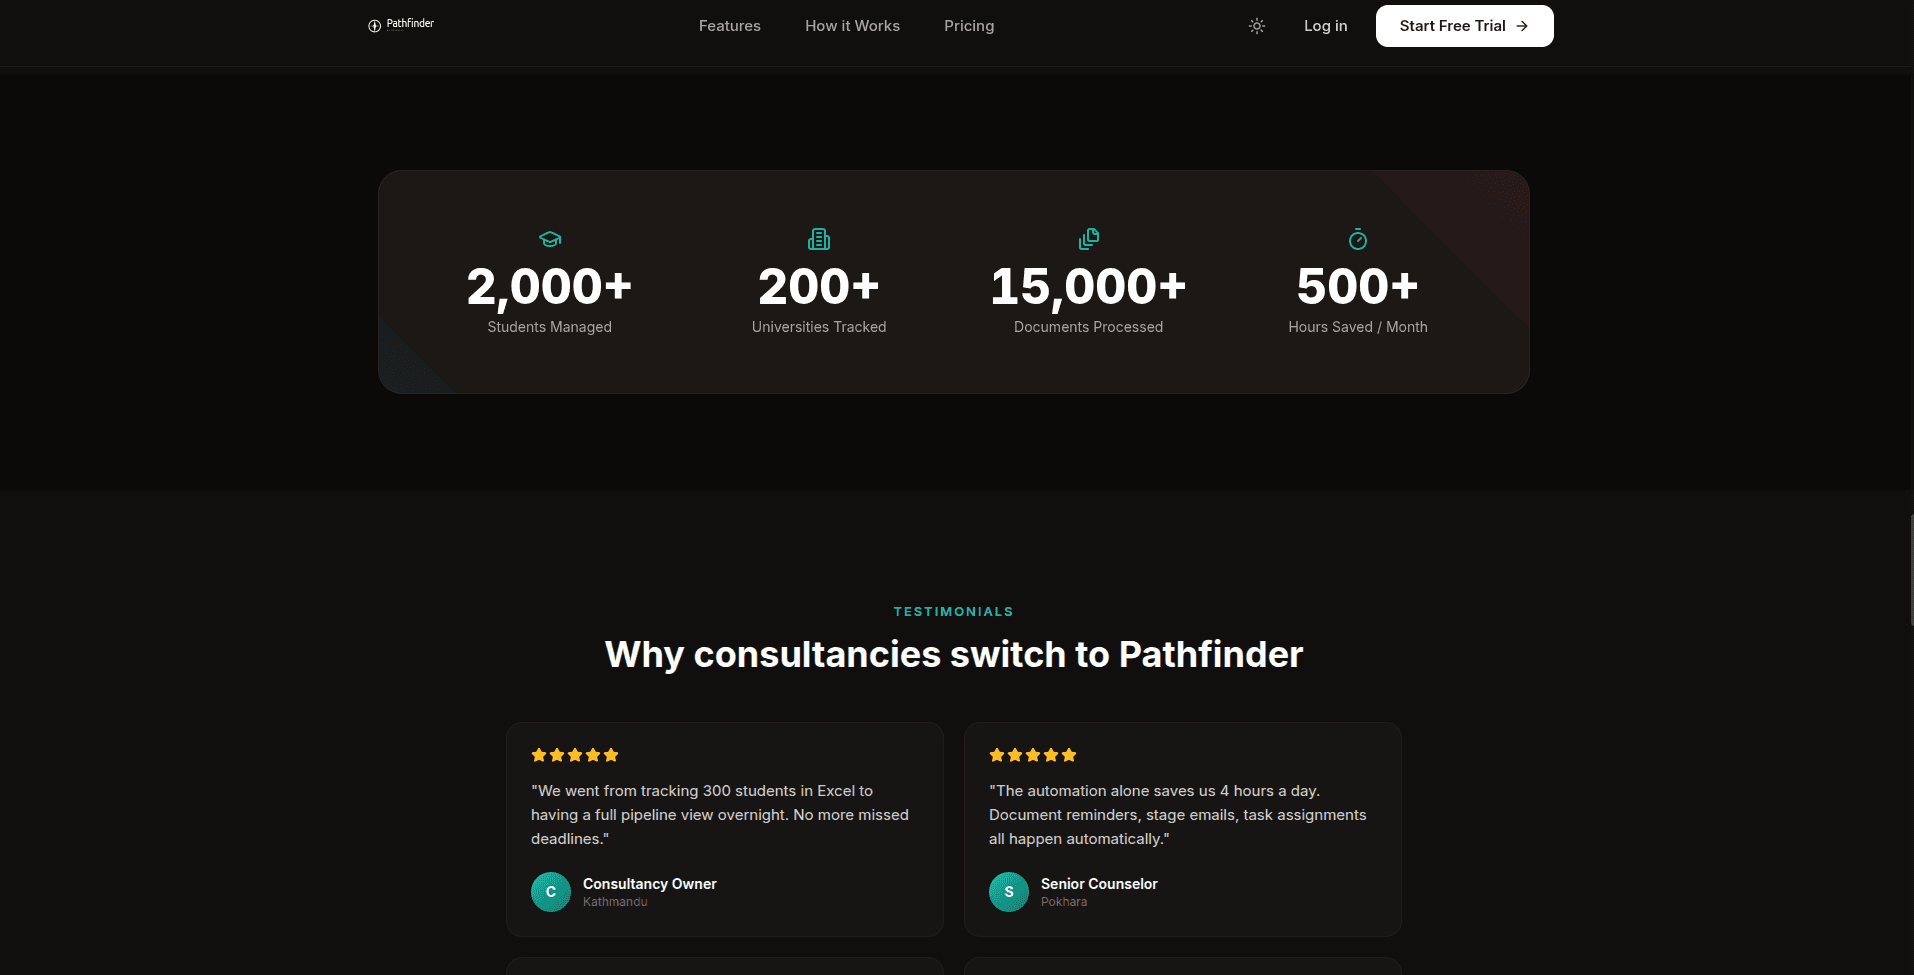
Task: Click the Kathmandu location text
Action: click(x=615, y=902)
